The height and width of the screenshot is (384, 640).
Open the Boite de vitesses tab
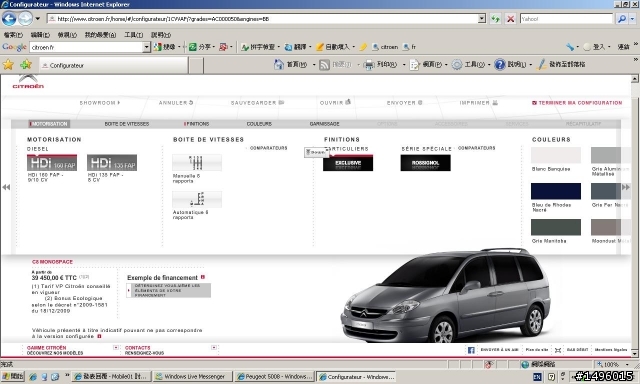[127, 124]
